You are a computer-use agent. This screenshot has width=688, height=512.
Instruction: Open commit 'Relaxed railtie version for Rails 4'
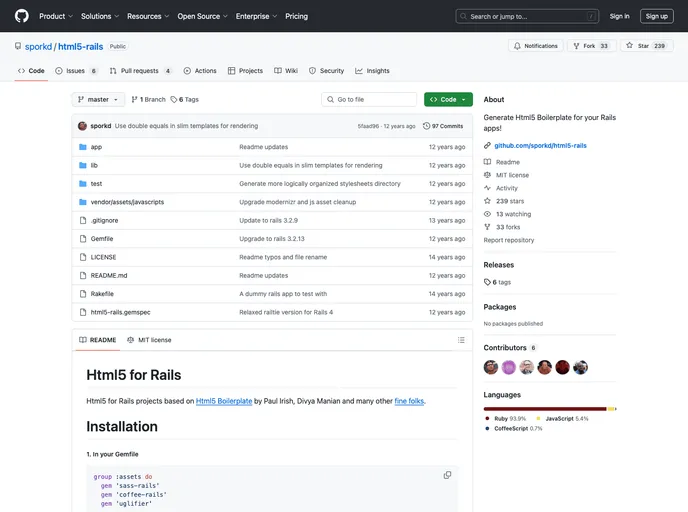(x=286, y=313)
